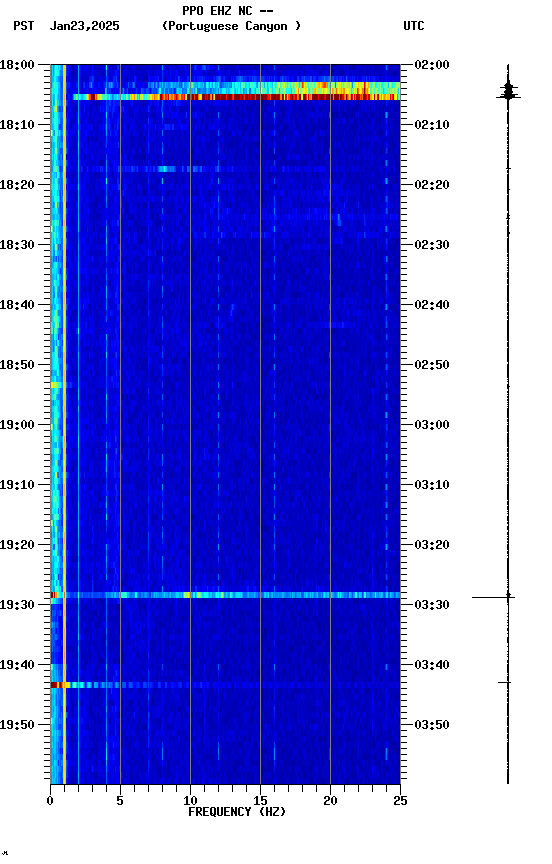Click the yellow 1 Hz vertical line in spectrogram
Viewport: 552px width, 864px height.
pyautogui.click(x=64, y=424)
